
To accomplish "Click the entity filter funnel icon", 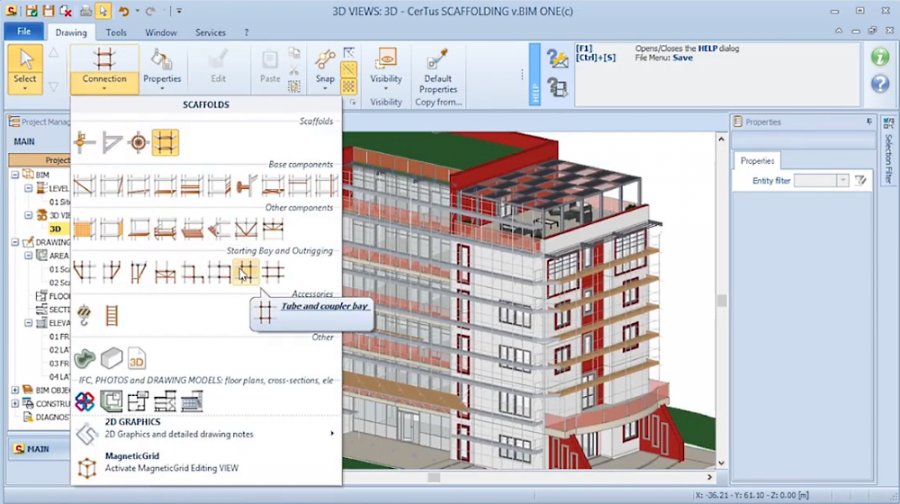I will point(860,180).
